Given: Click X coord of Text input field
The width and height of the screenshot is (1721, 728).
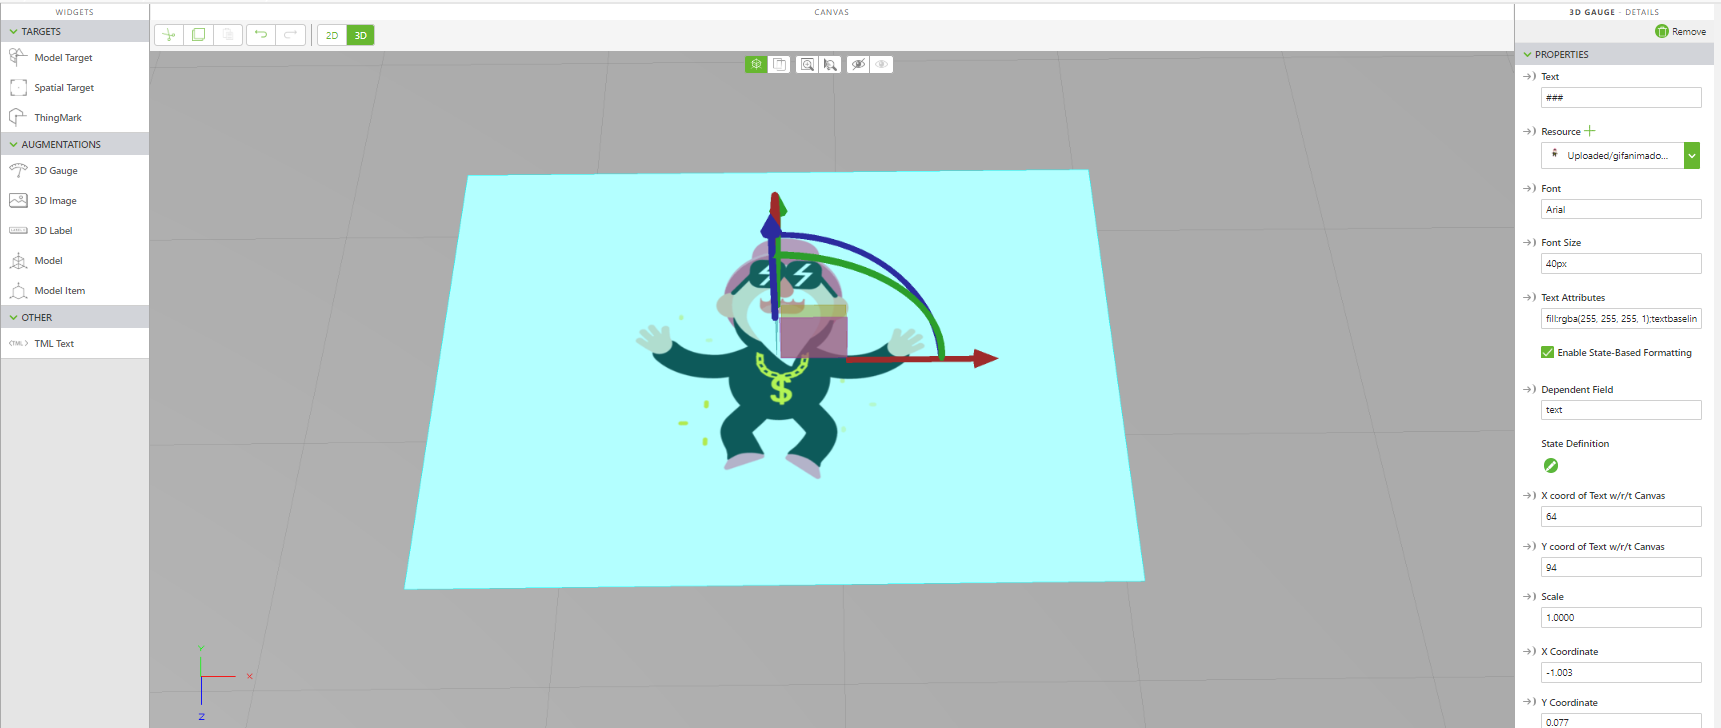Looking at the screenshot, I should click(1621, 516).
